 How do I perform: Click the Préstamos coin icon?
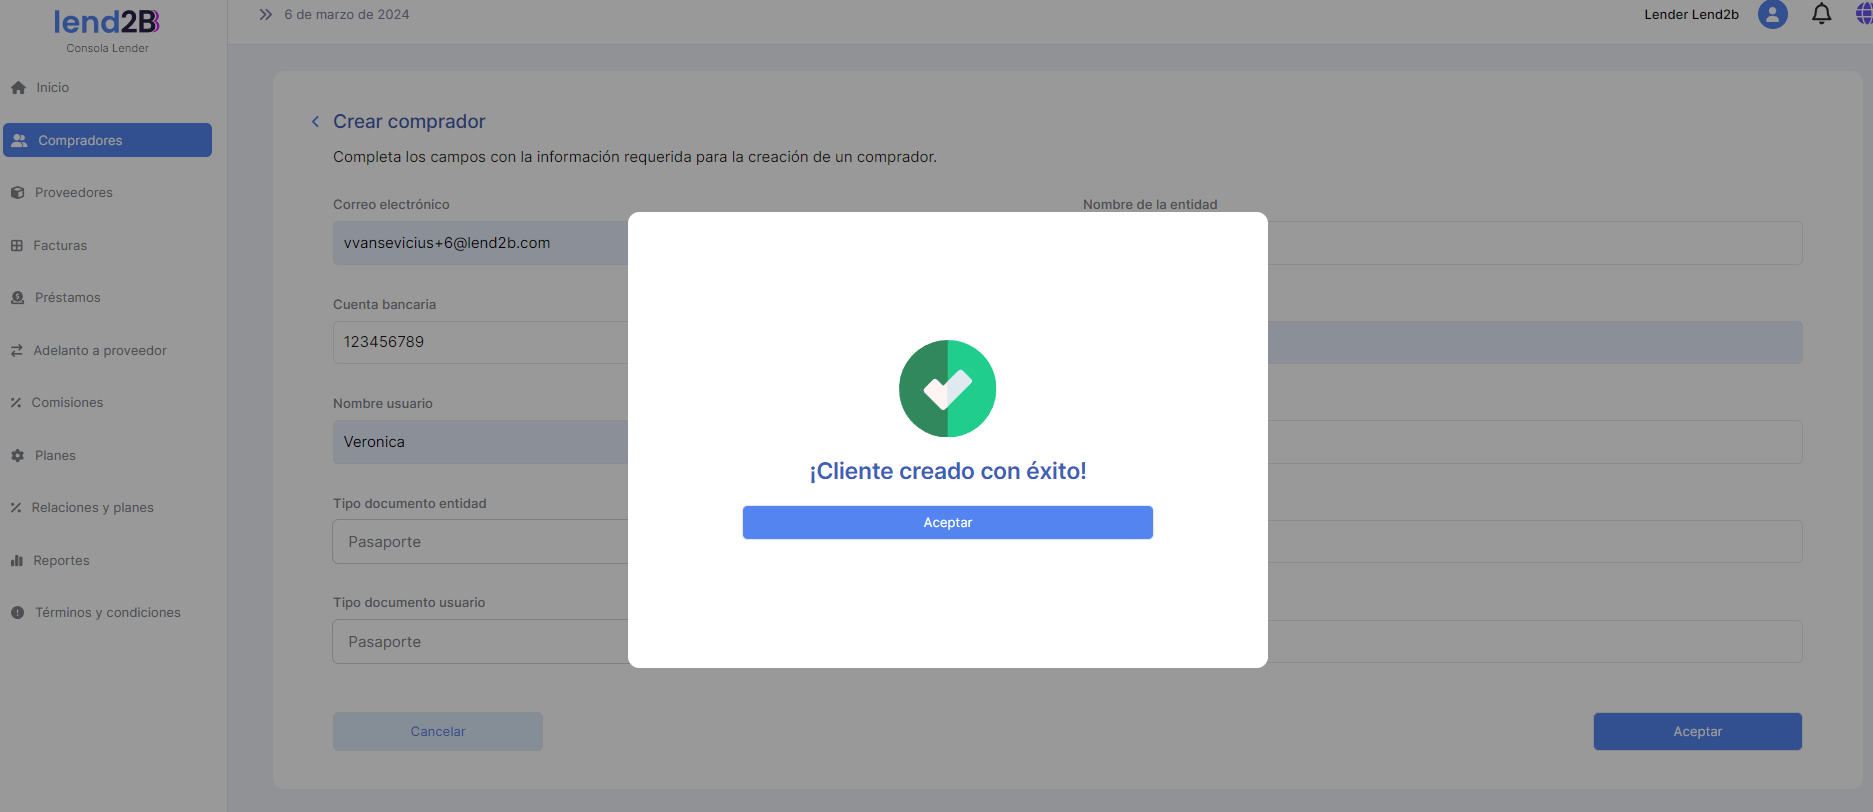click(17, 297)
